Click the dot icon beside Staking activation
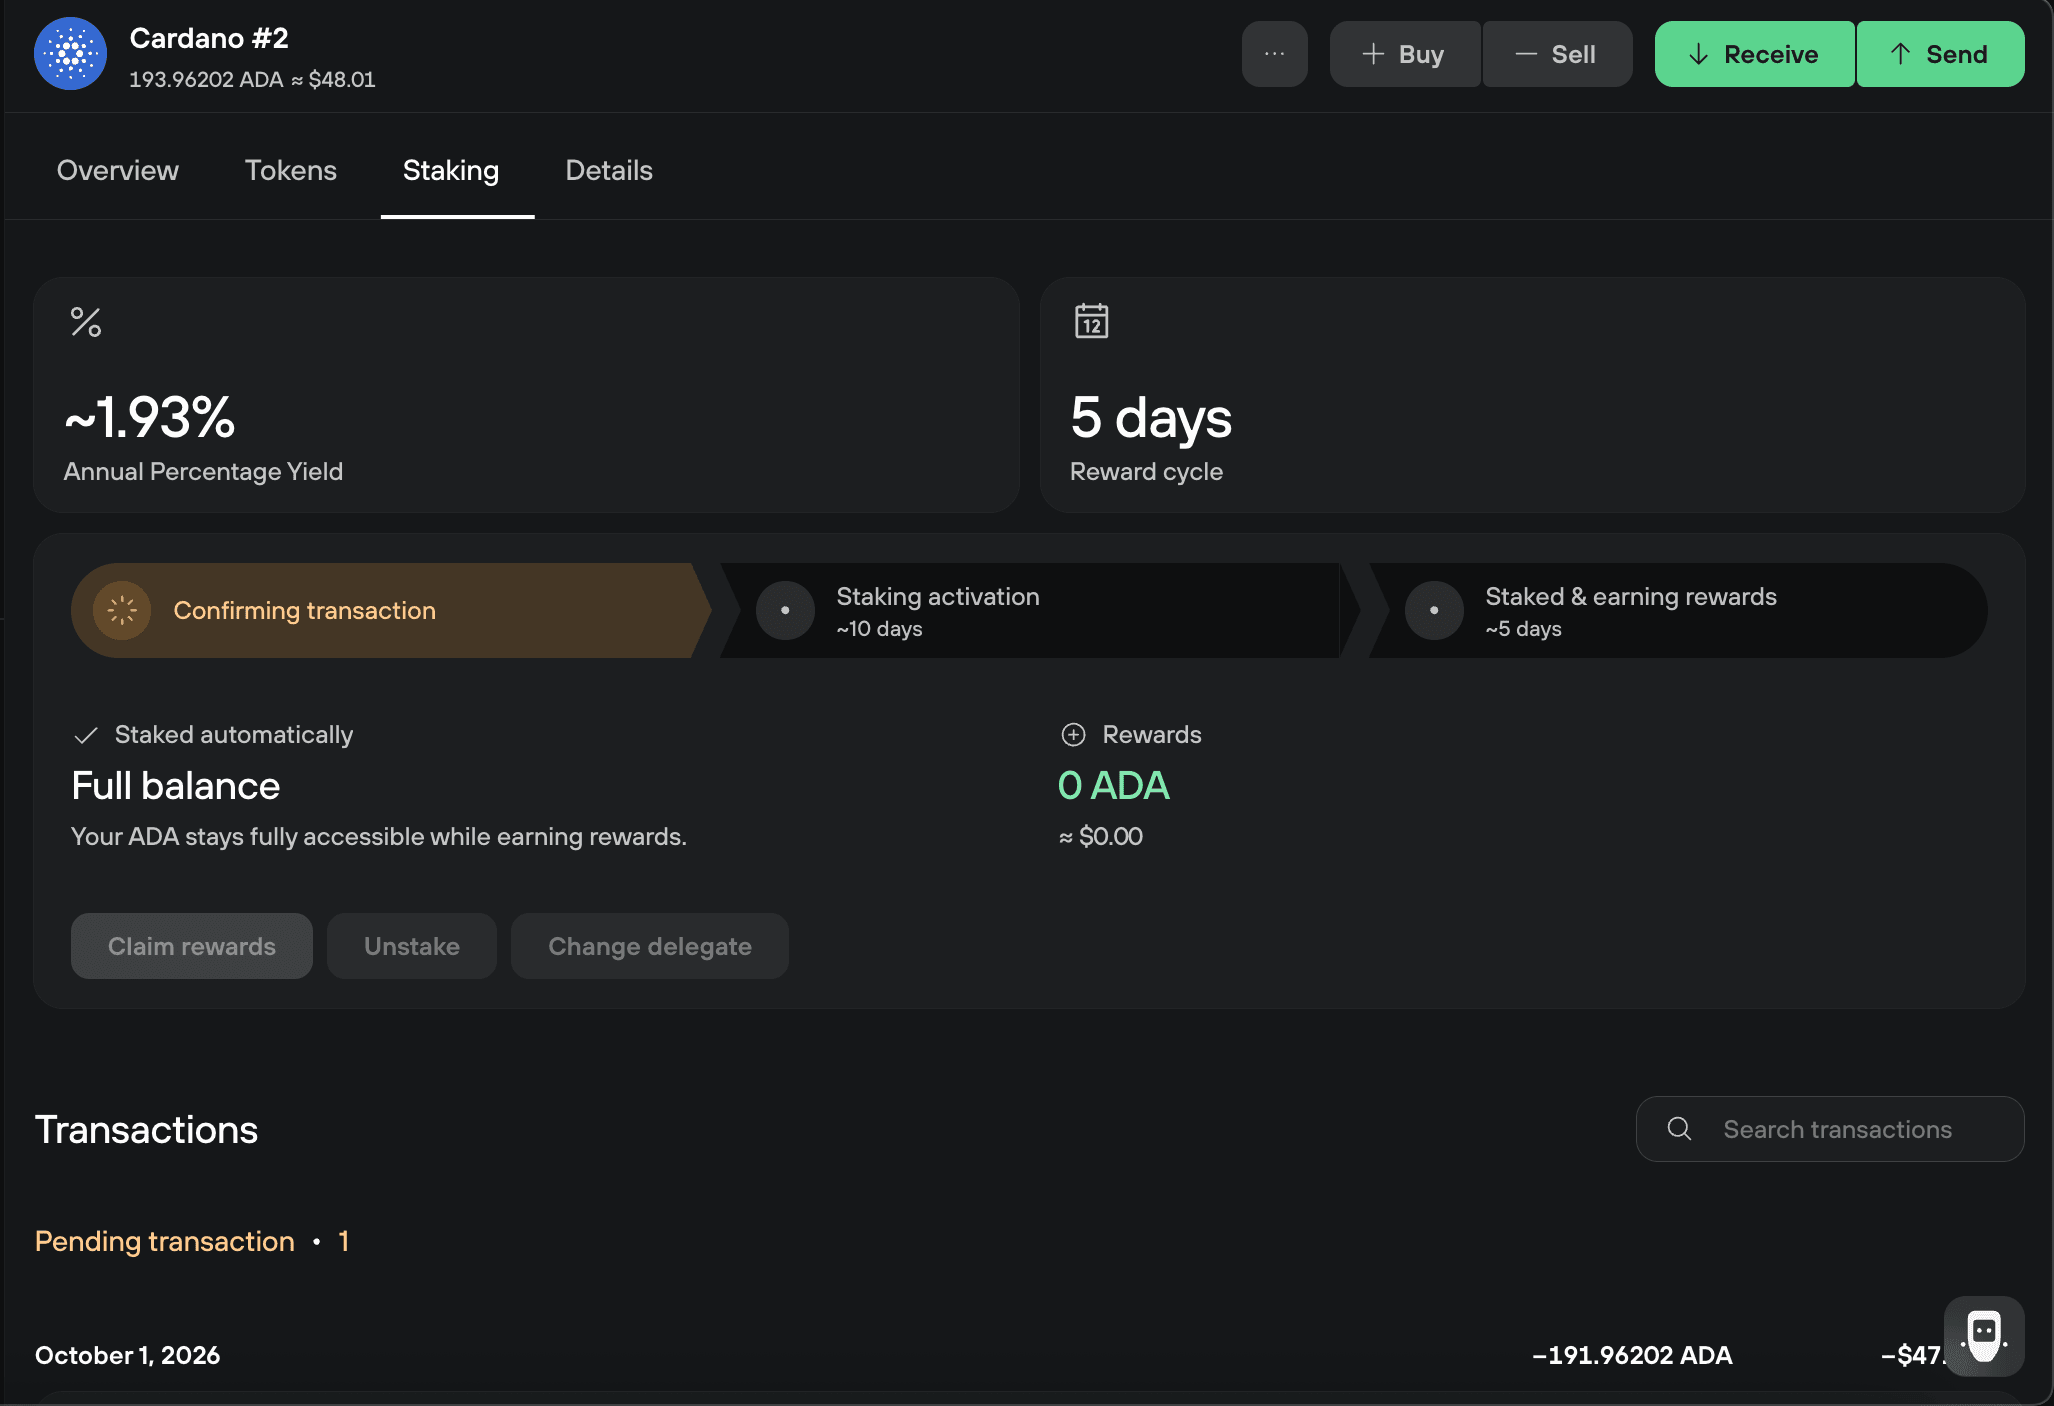 [x=785, y=610]
